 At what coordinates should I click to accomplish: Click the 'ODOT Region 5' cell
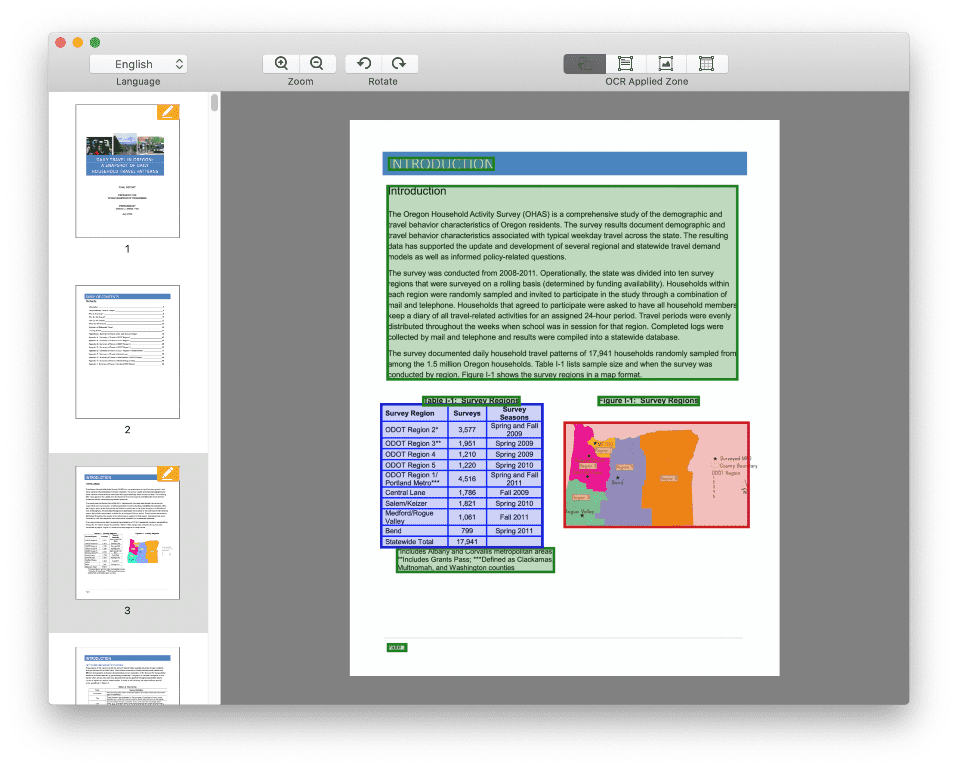tap(415, 465)
